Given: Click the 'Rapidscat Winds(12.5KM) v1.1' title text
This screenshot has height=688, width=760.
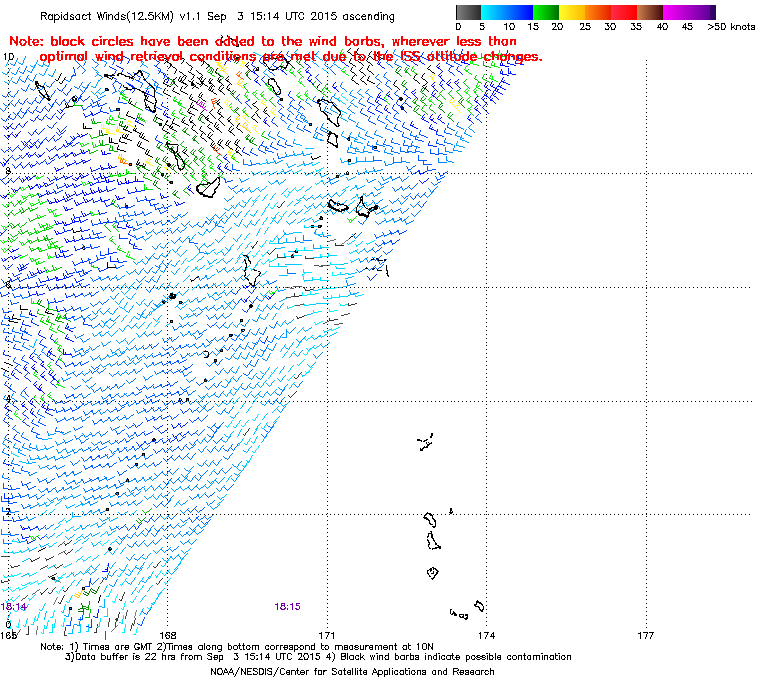Looking at the screenshot, I should pos(121,16).
